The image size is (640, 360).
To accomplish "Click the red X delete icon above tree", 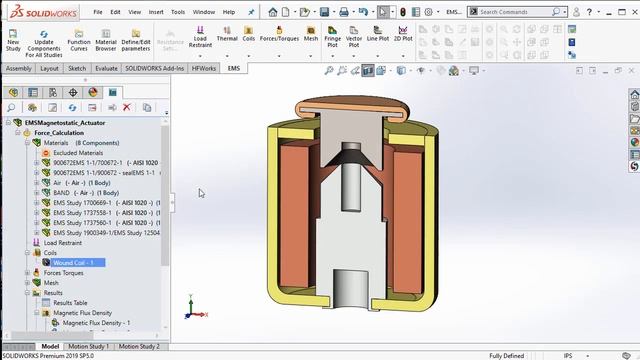I will (x=127, y=107).
